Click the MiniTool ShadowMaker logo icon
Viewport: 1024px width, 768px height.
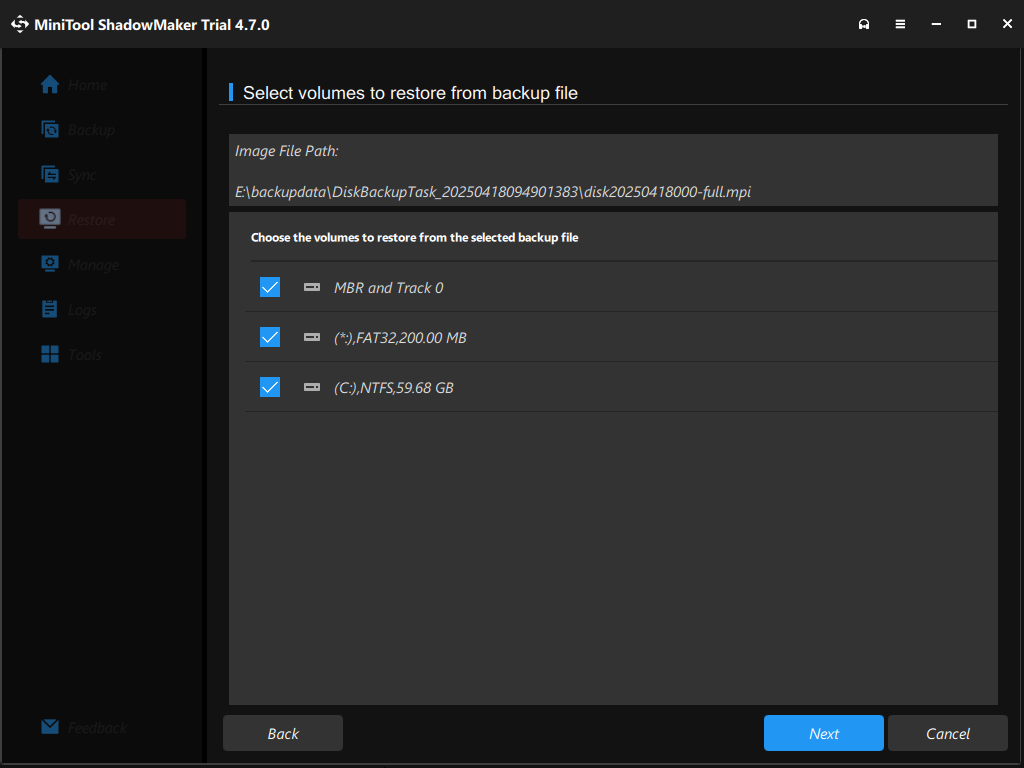20,24
